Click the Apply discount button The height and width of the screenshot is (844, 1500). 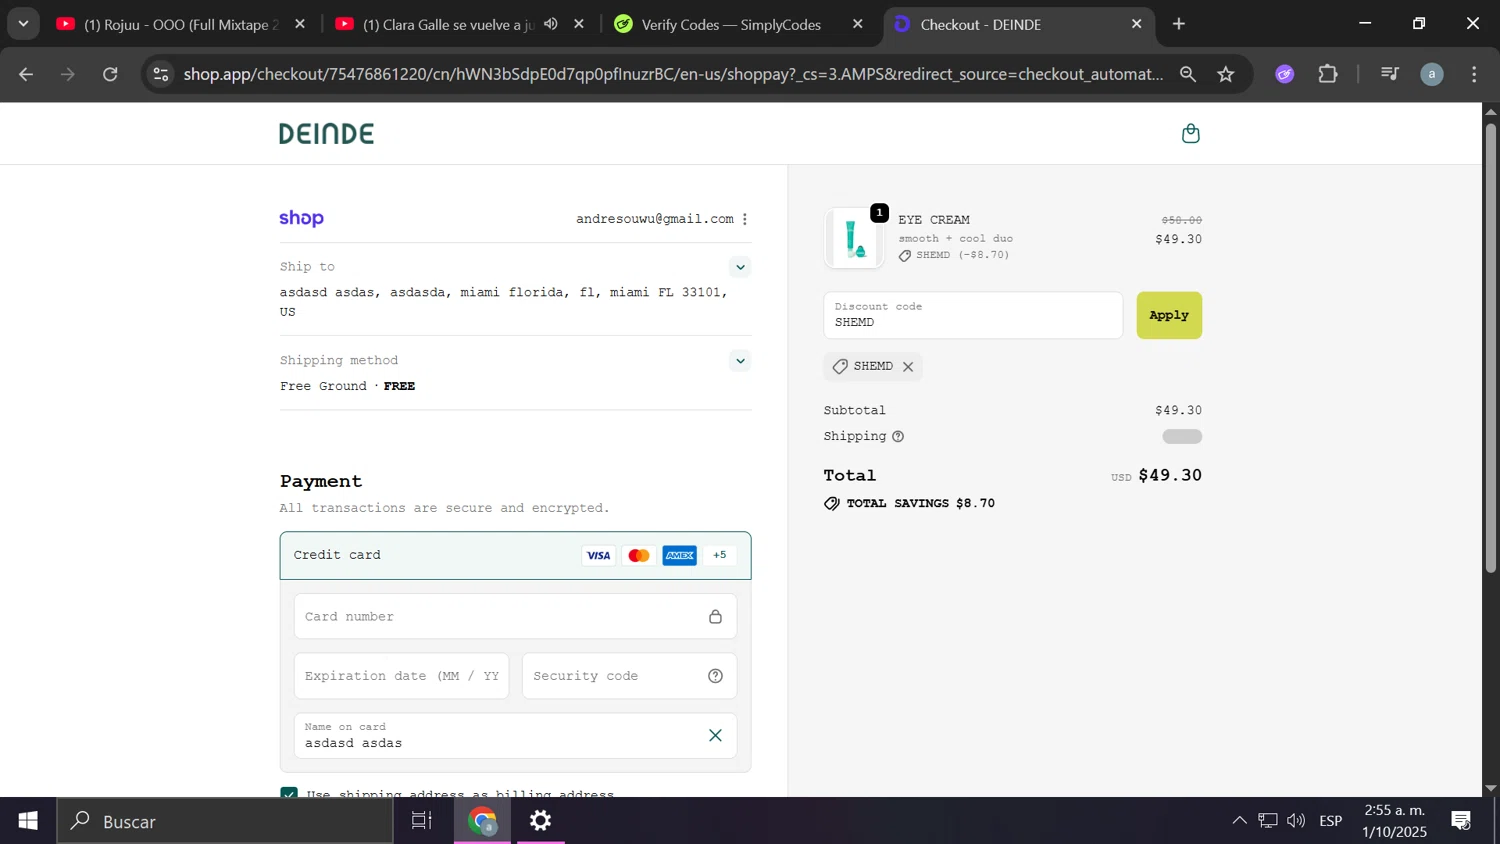(x=1169, y=315)
